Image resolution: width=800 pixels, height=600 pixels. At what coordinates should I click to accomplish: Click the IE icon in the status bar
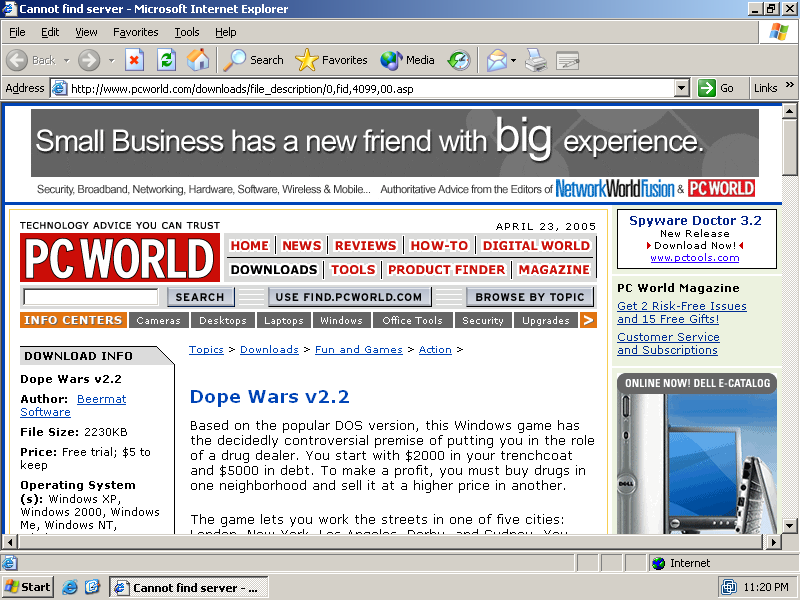coord(9,563)
